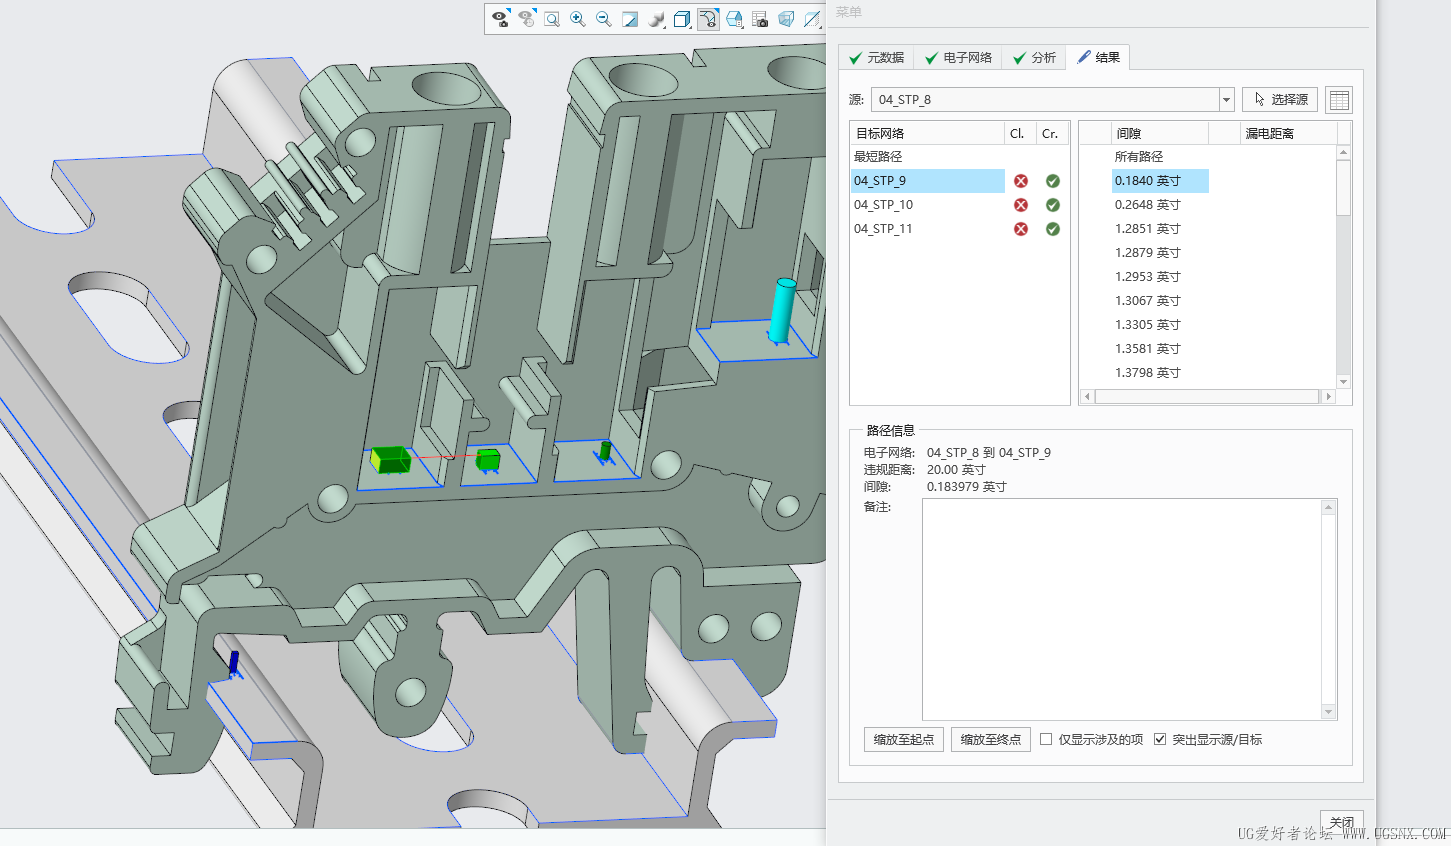Click inside the 备注 notes text area
This screenshot has width=1451, height=846.
pyautogui.click(x=1122, y=609)
